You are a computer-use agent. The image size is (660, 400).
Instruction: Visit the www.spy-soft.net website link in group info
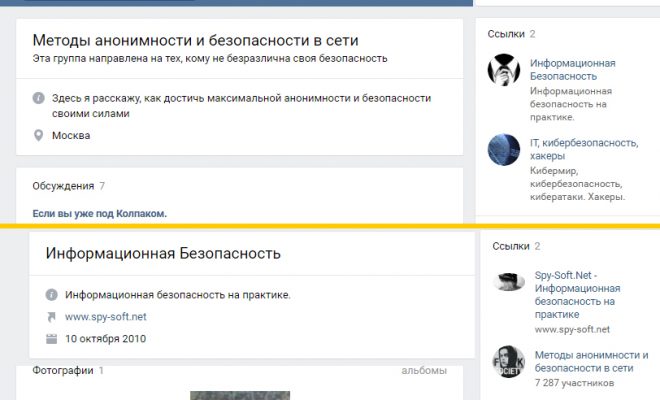(106, 317)
